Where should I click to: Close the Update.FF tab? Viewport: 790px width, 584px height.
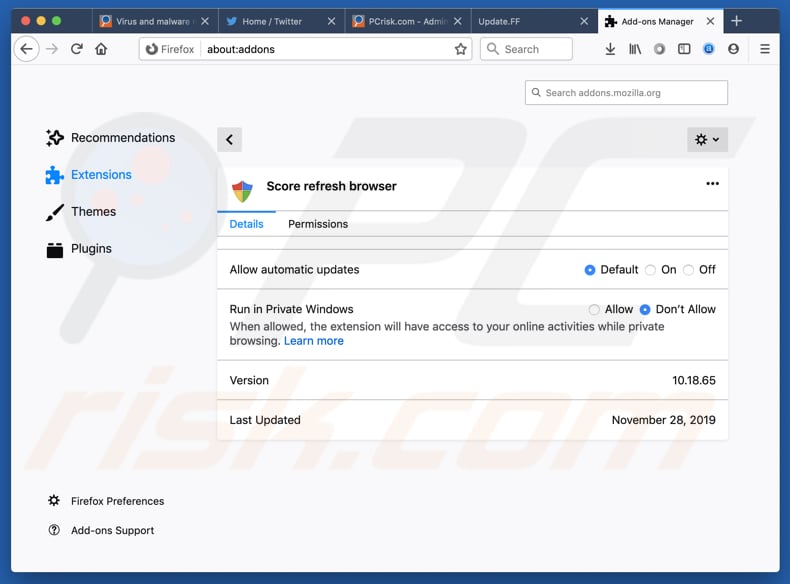point(584,21)
